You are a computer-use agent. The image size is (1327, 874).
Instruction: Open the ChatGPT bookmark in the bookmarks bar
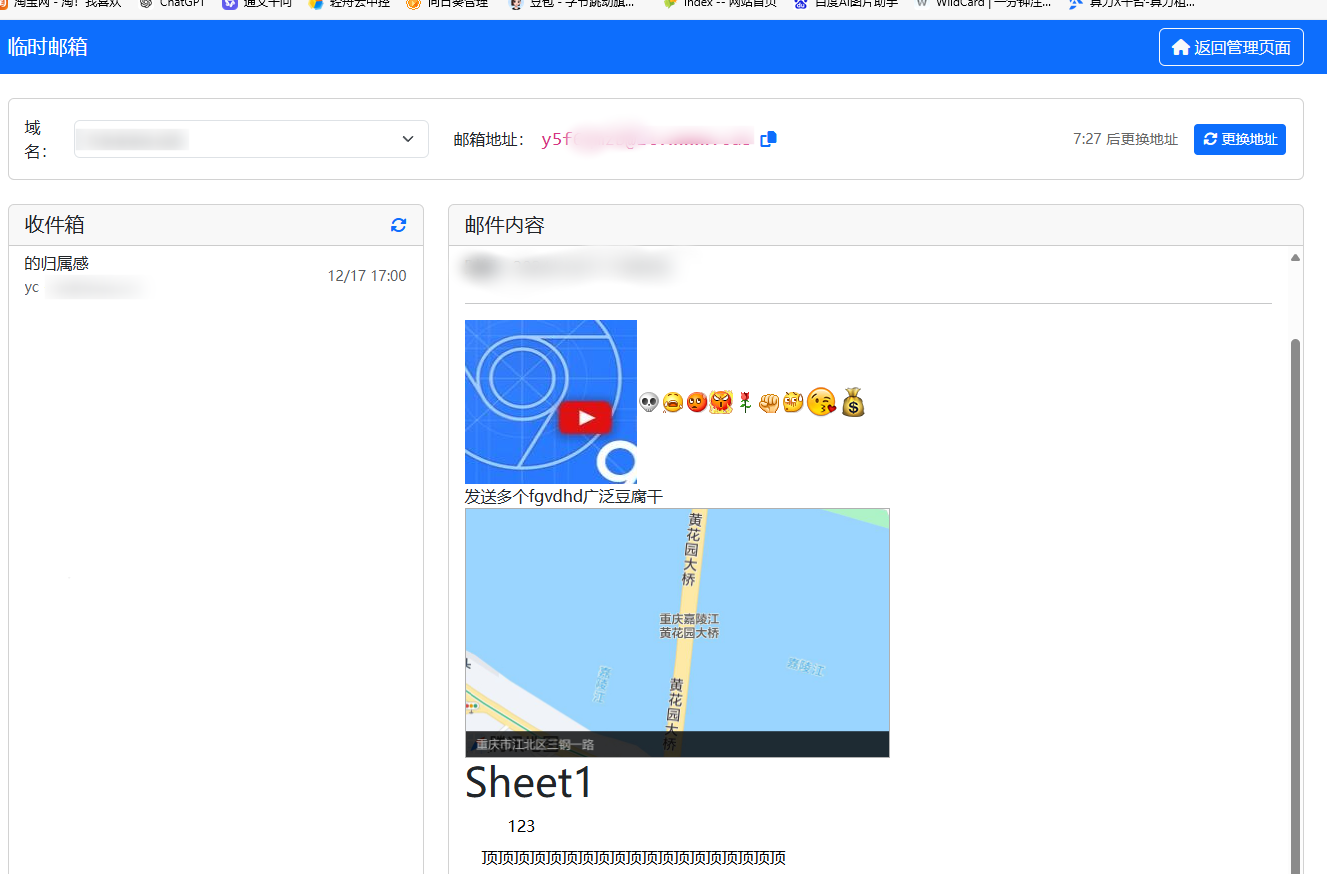[180, 4]
